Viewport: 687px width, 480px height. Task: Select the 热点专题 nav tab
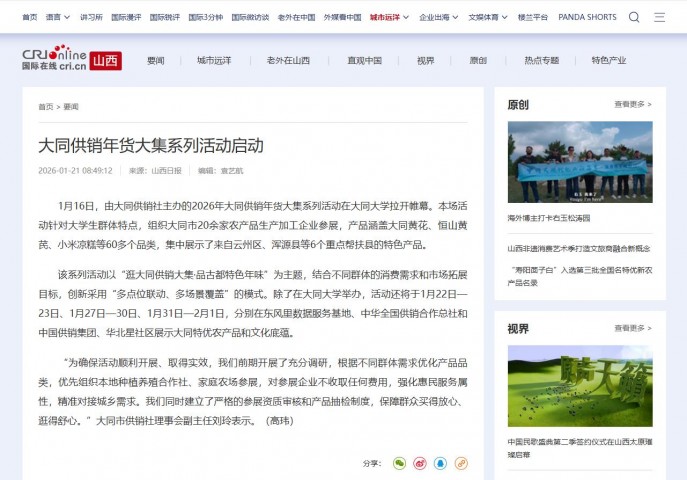542,61
